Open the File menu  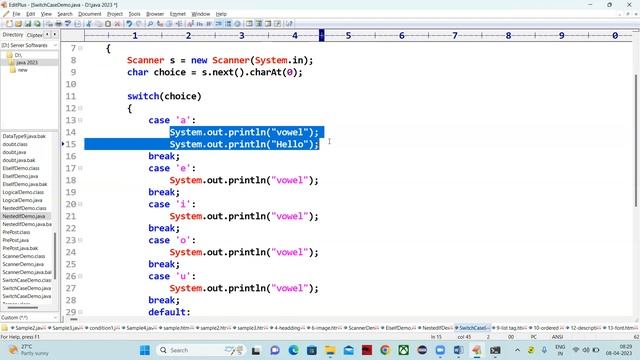[x=16, y=14]
